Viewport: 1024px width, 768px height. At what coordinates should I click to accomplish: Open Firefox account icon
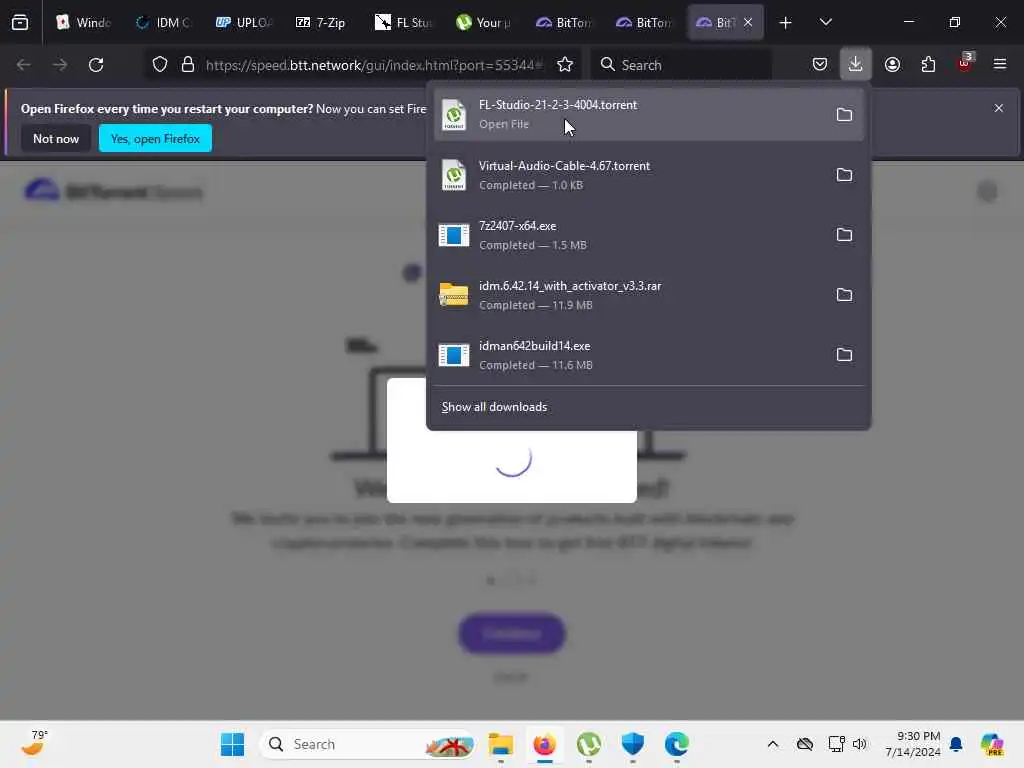click(x=892, y=65)
